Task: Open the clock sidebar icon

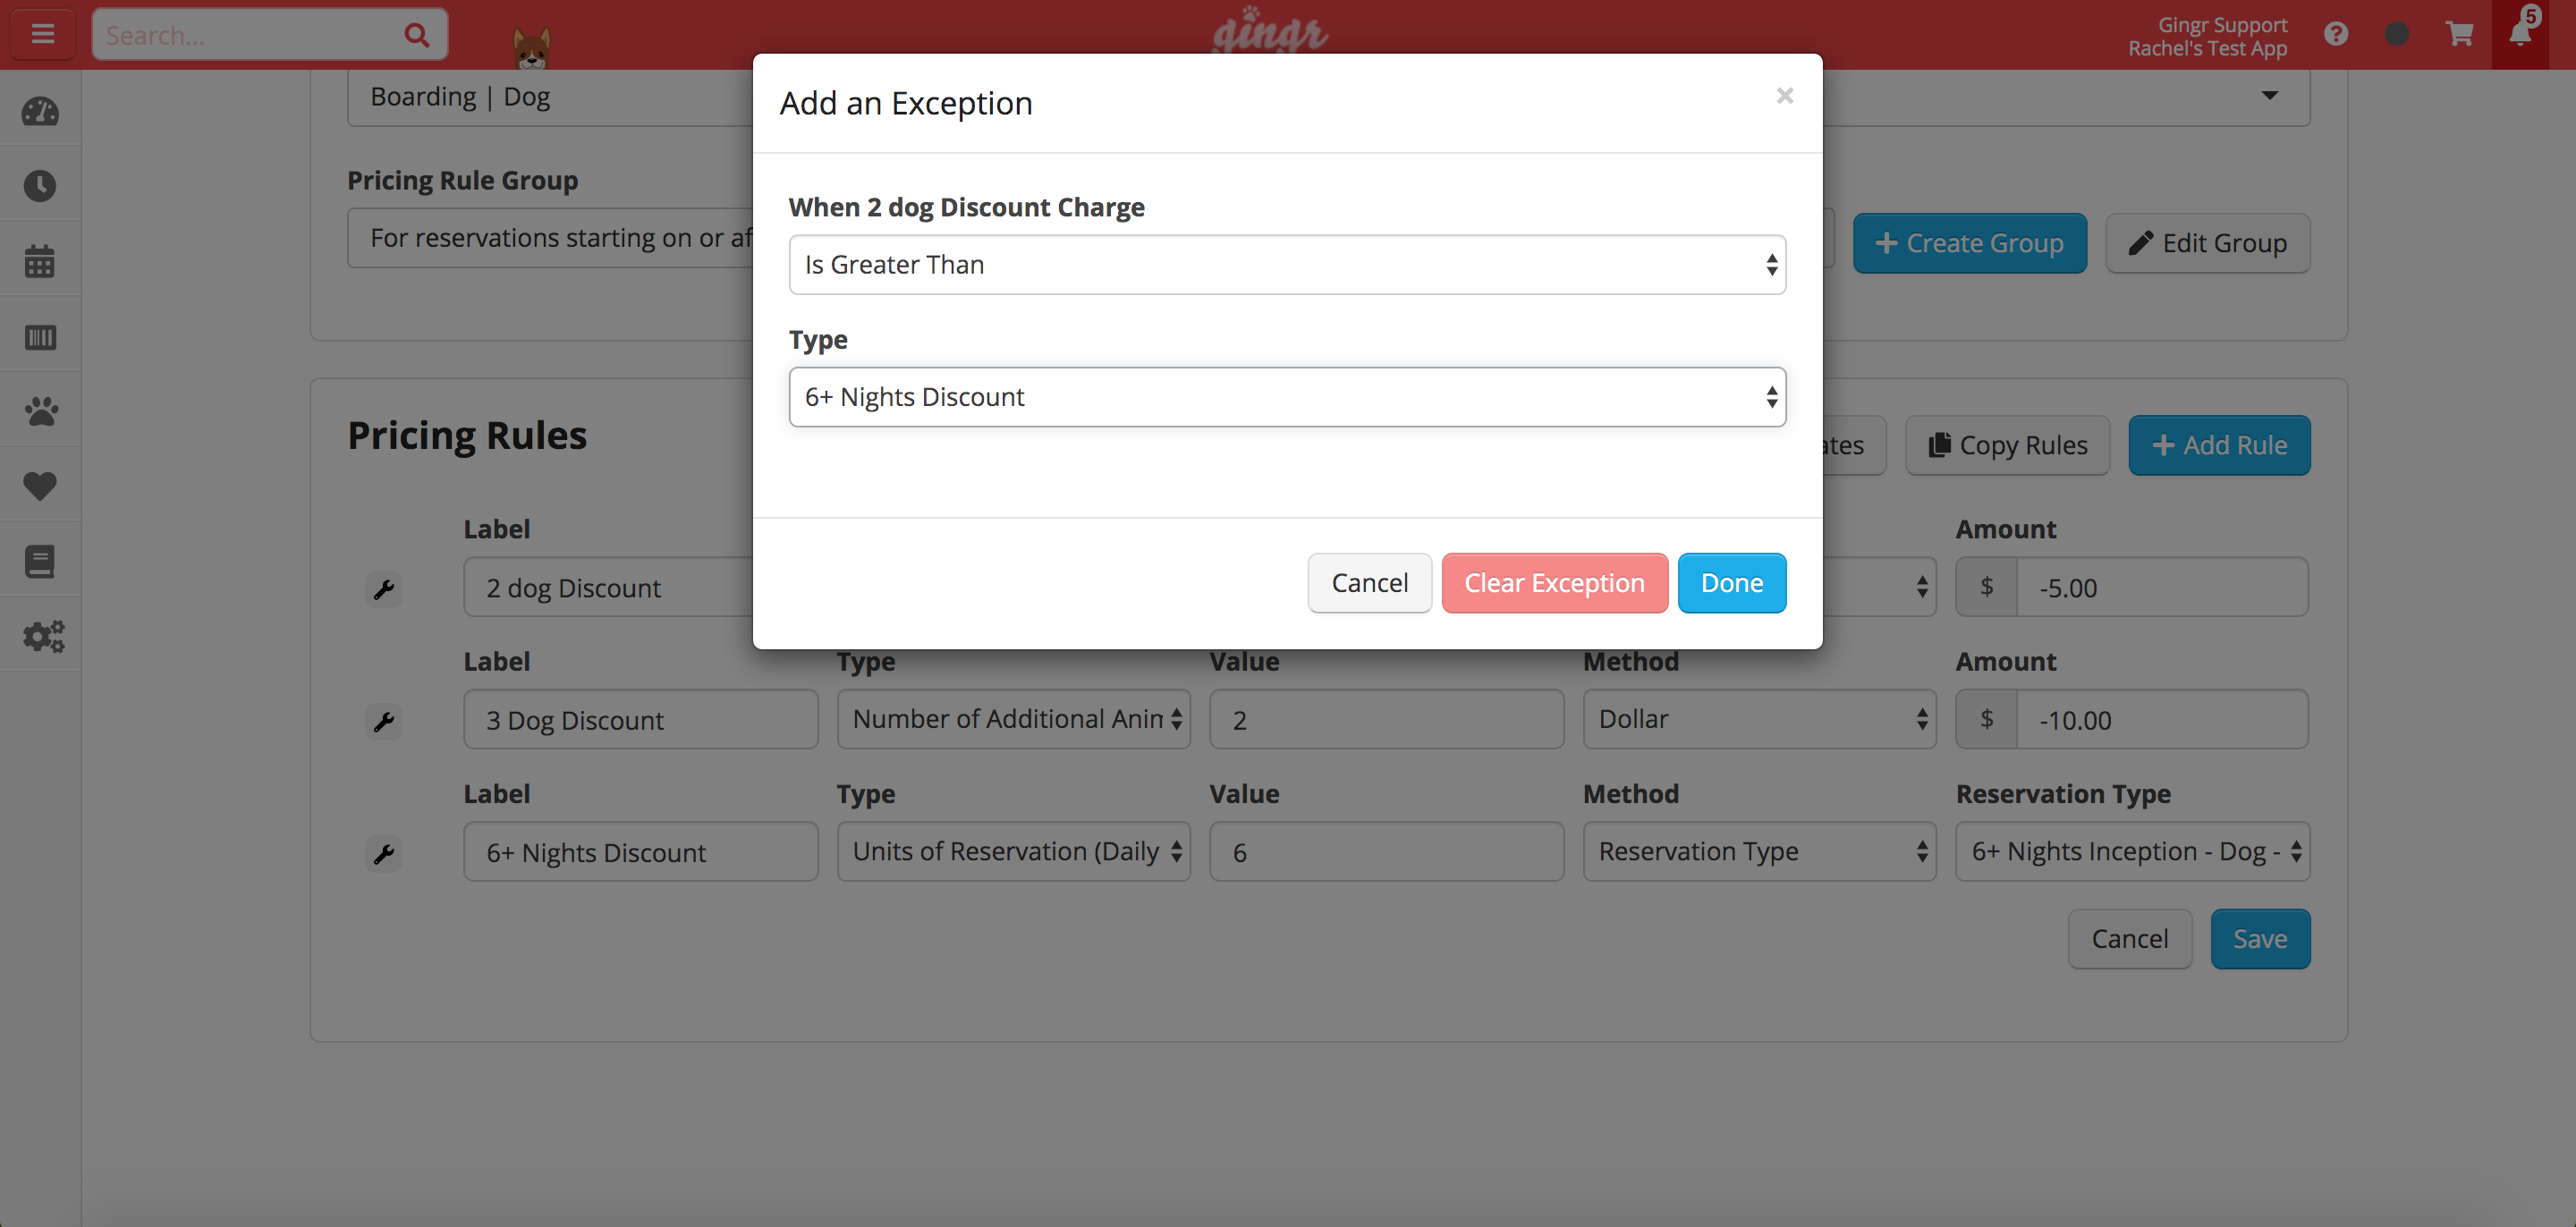Action: [40, 186]
